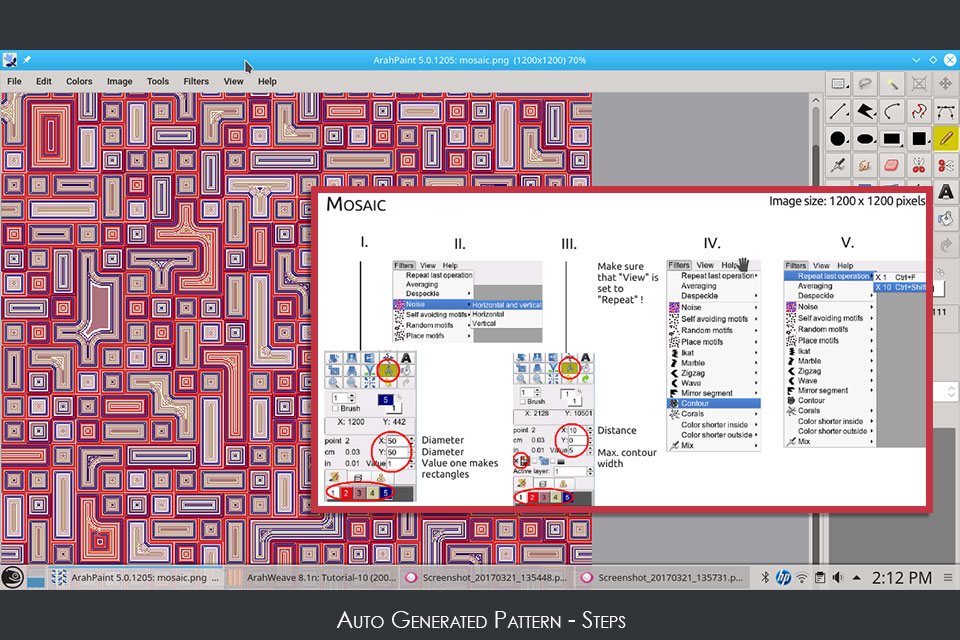Viewport: 960px width, 640px height.
Task: Select the filled circle tool
Action: (x=838, y=138)
